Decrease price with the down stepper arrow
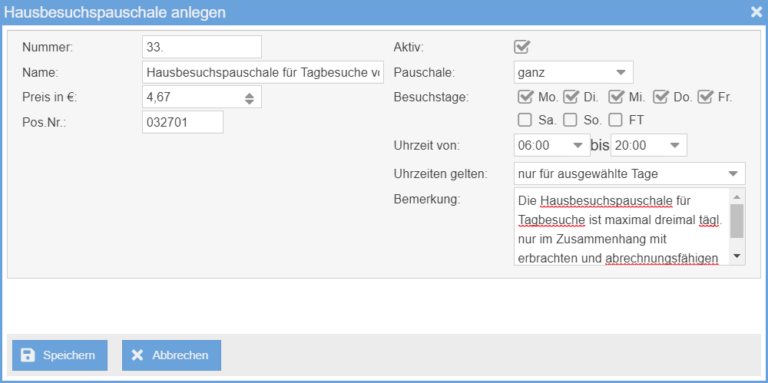 coord(250,101)
